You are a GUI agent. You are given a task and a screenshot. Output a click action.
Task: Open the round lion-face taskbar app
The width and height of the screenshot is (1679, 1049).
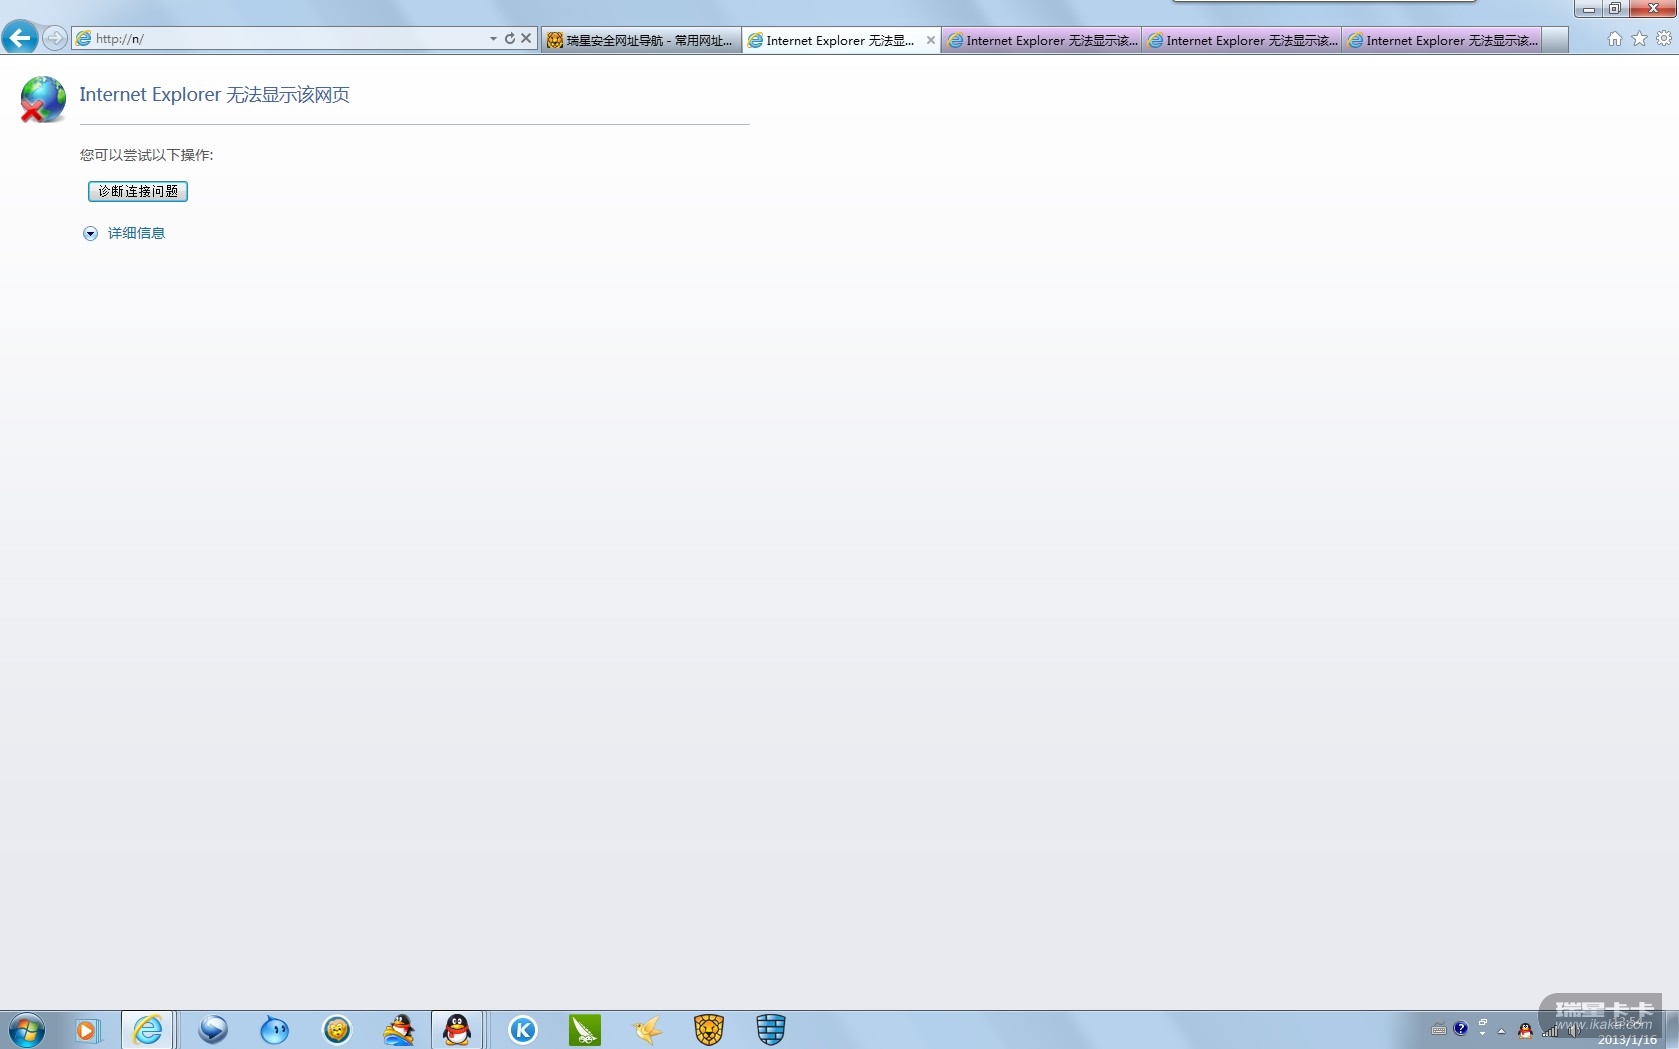click(337, 1030)
